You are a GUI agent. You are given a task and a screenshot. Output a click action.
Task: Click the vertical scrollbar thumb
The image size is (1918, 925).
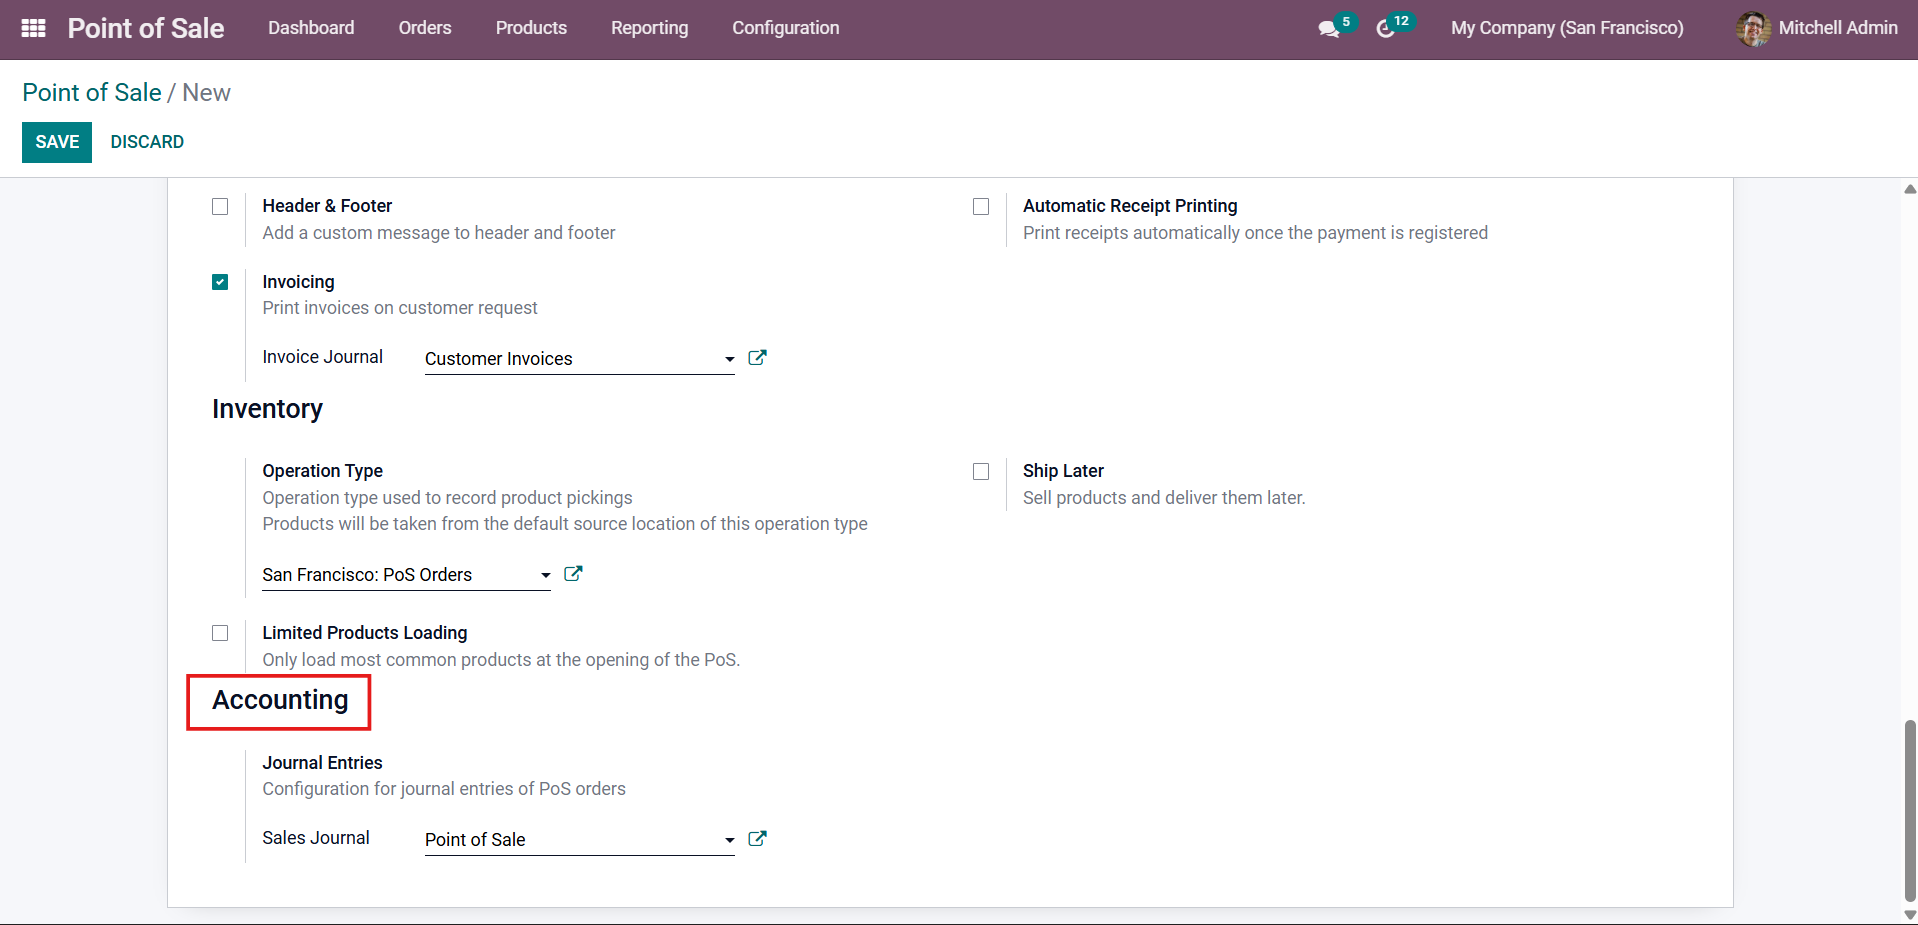(x=1910, y=810)
